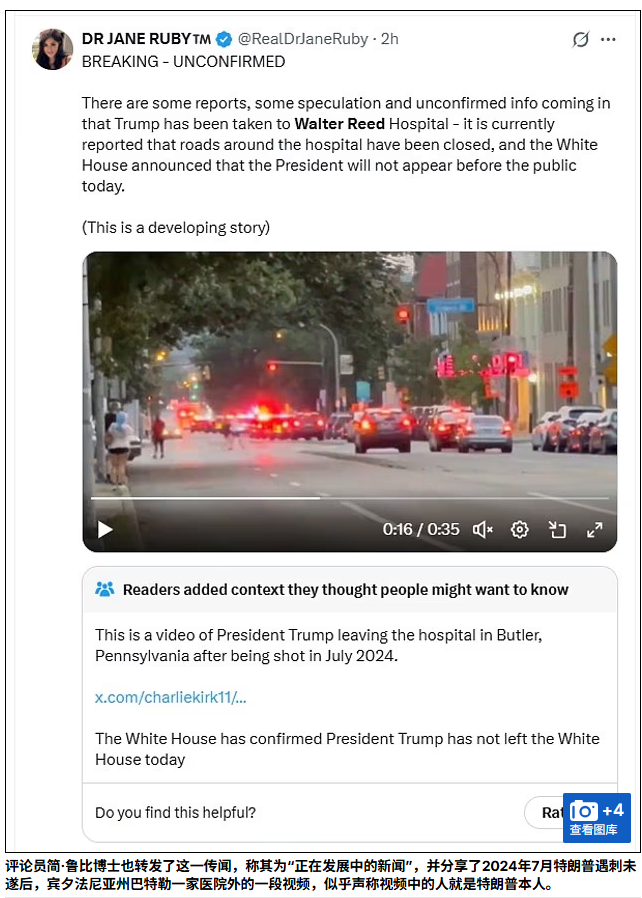Click the Readers added context header

click(x=345, y=589)
